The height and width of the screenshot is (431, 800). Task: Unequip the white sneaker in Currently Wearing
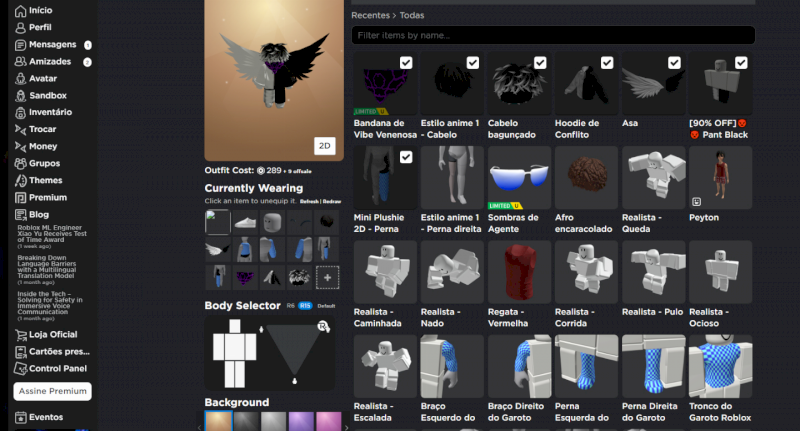point(245,222)
